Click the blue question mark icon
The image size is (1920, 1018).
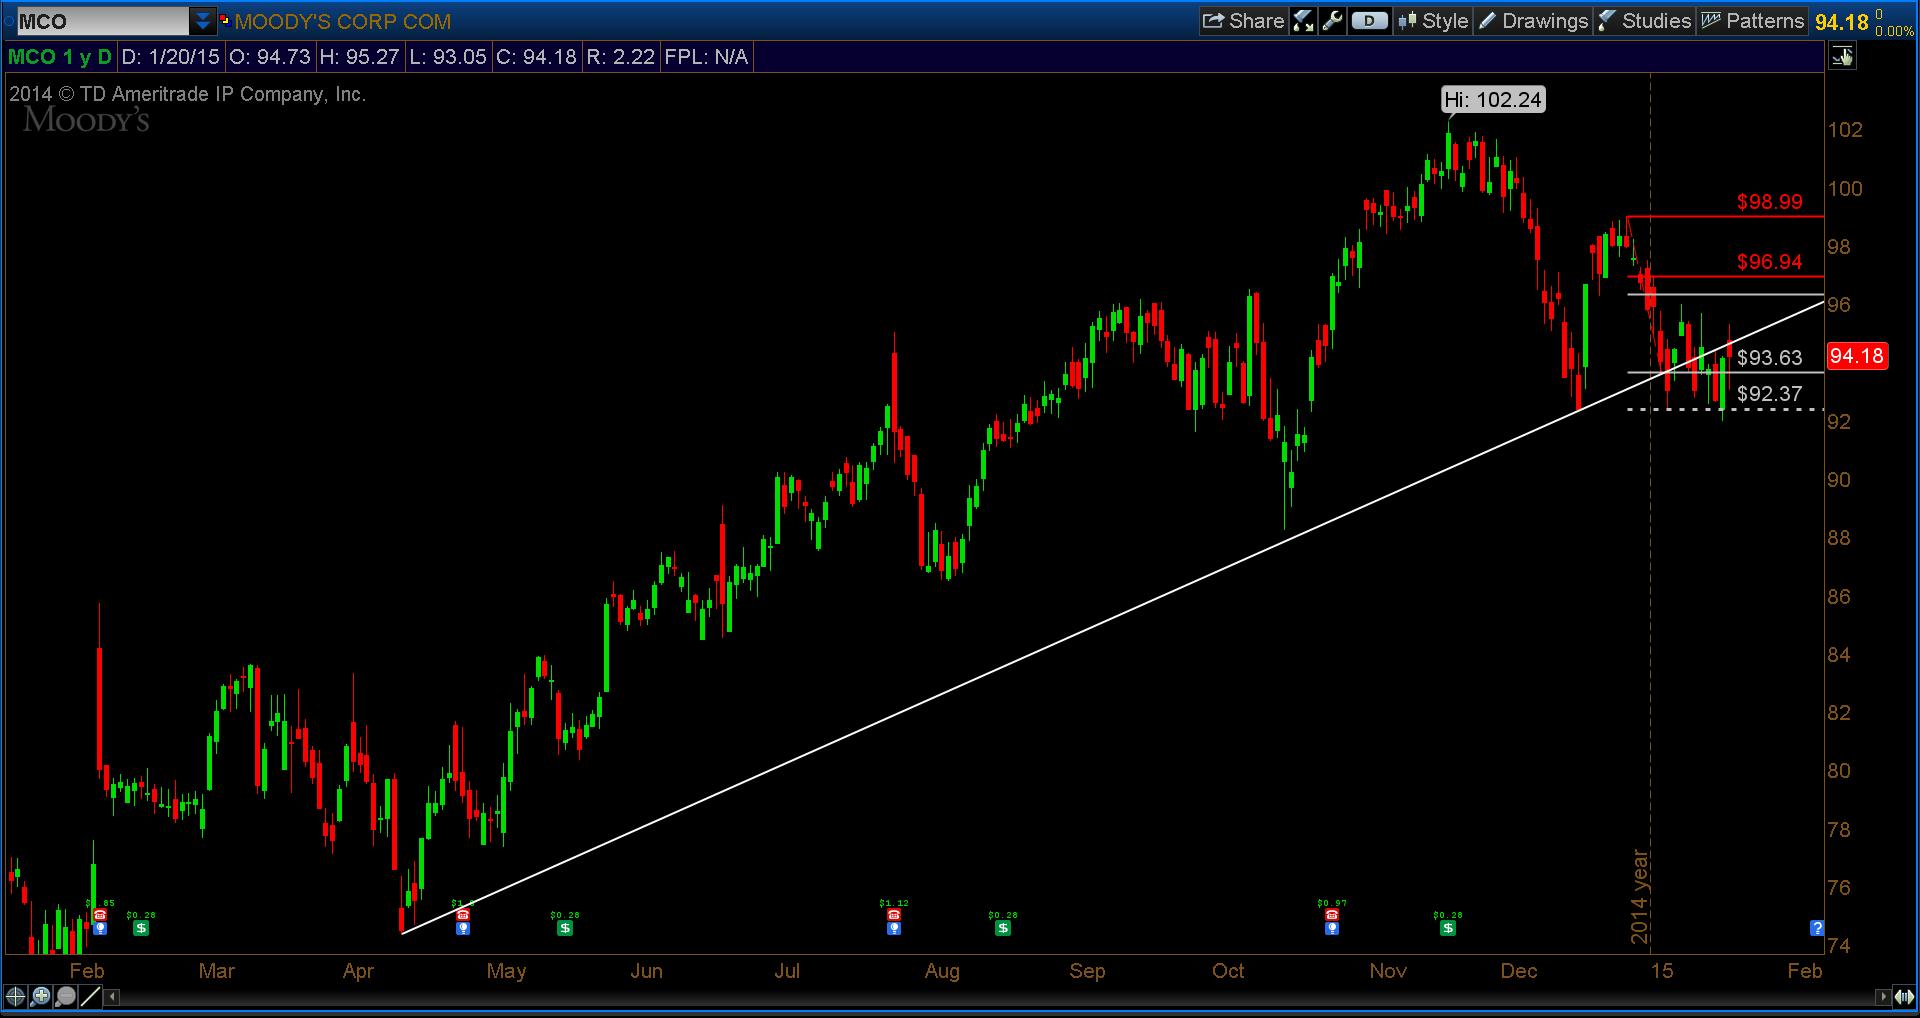coord(1817,928)
